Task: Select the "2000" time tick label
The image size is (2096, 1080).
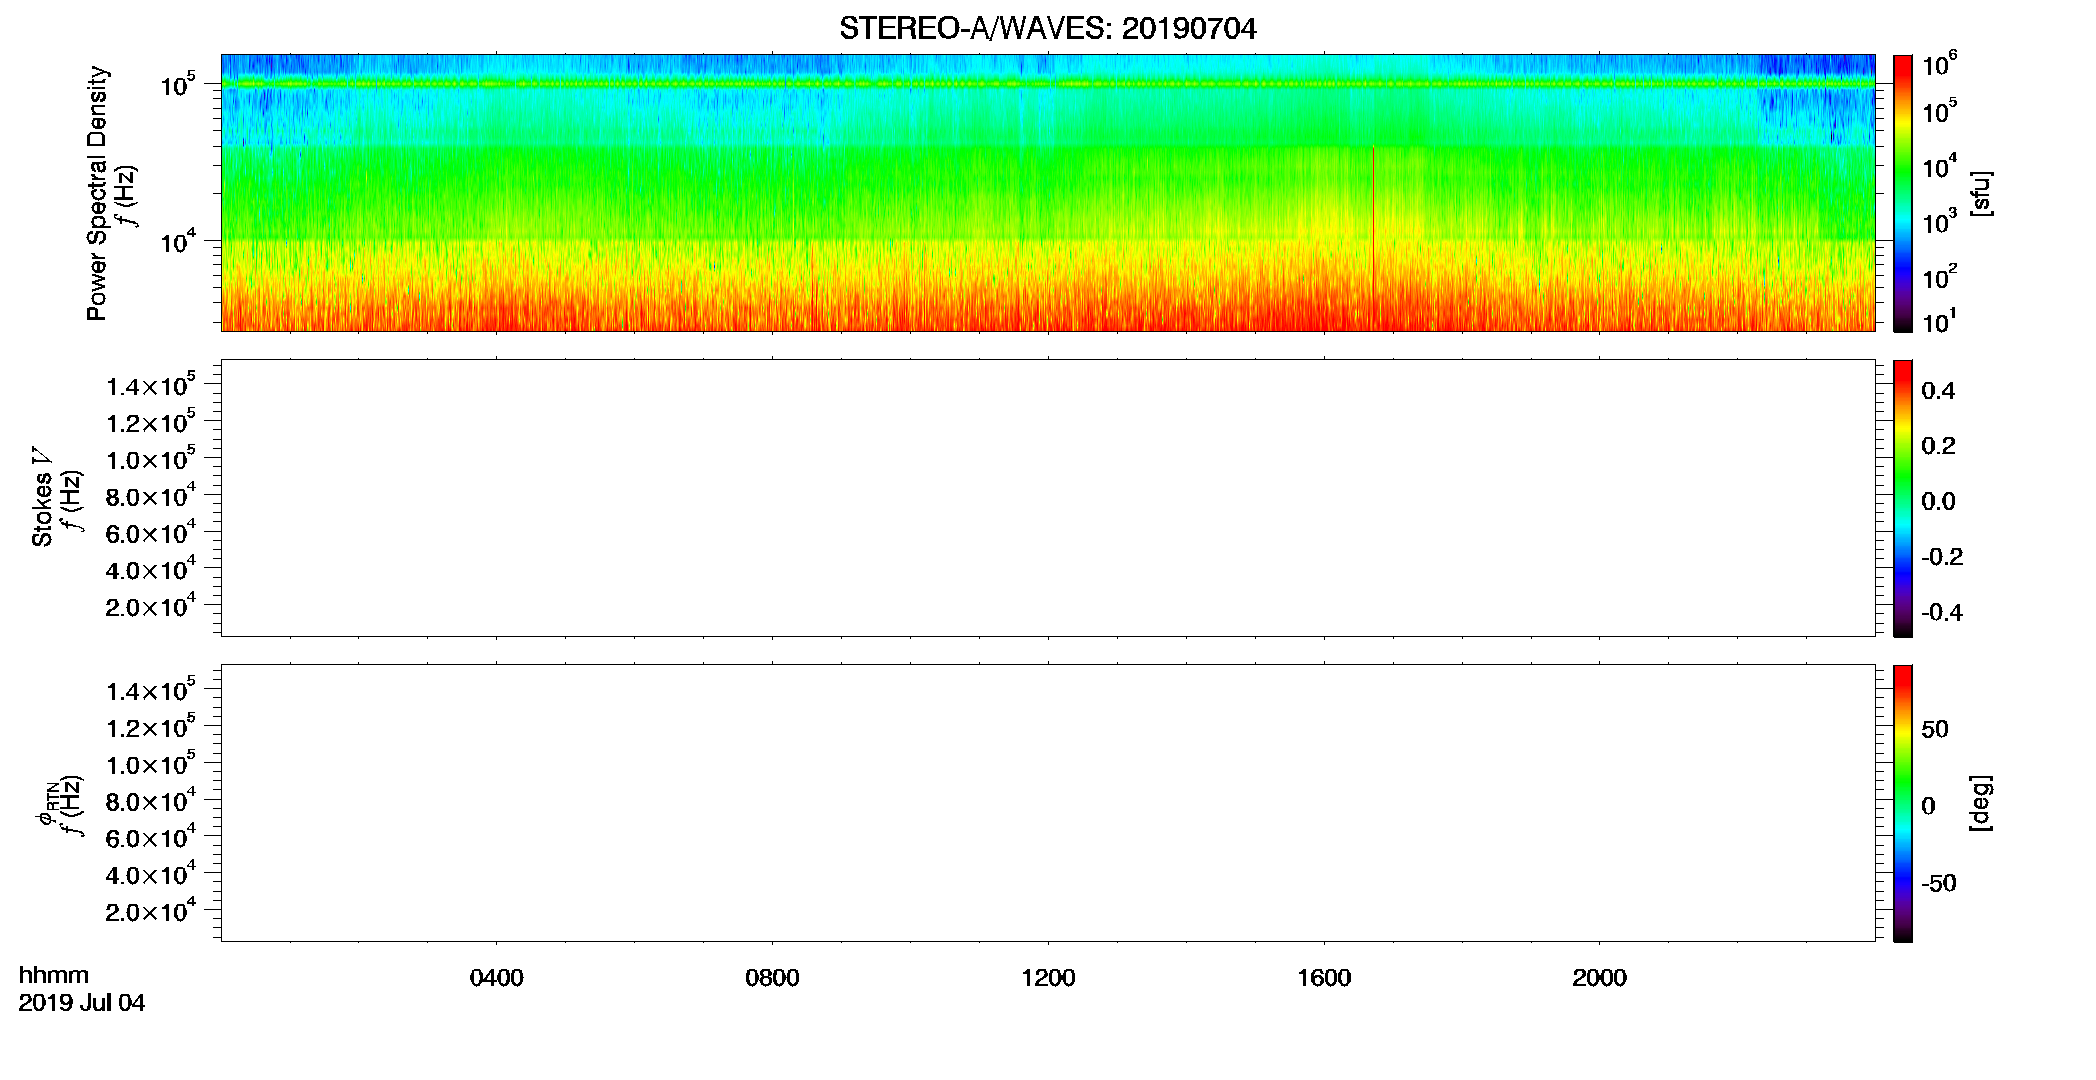Action: [x=1599, y=978]
